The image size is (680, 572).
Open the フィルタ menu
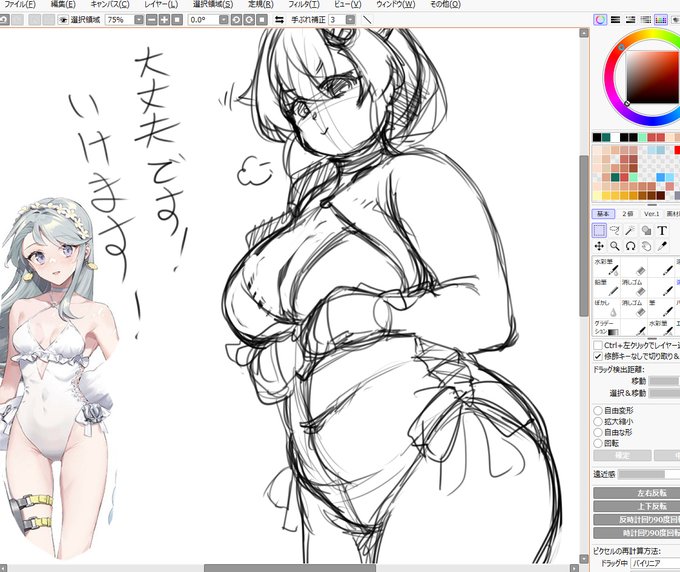tap(304, 4)
